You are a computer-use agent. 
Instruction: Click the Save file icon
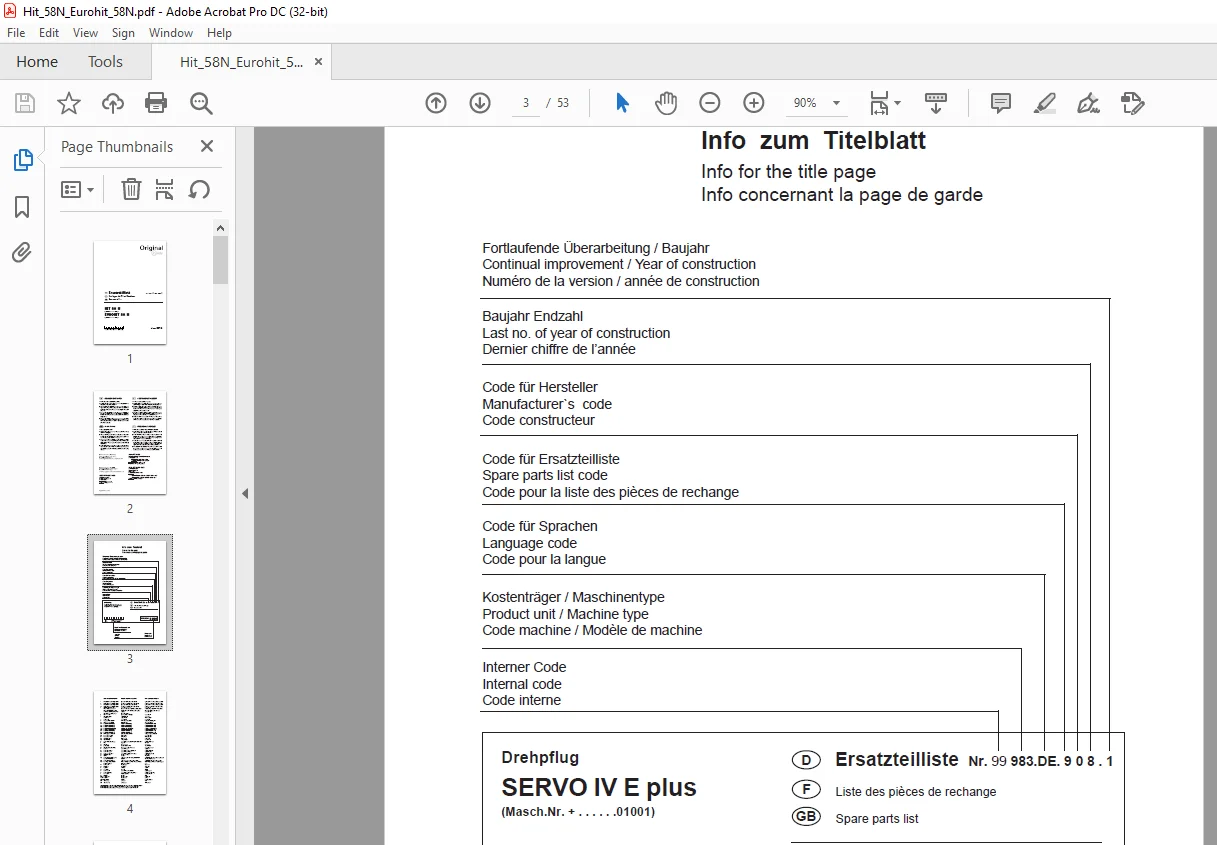[25, 103]
